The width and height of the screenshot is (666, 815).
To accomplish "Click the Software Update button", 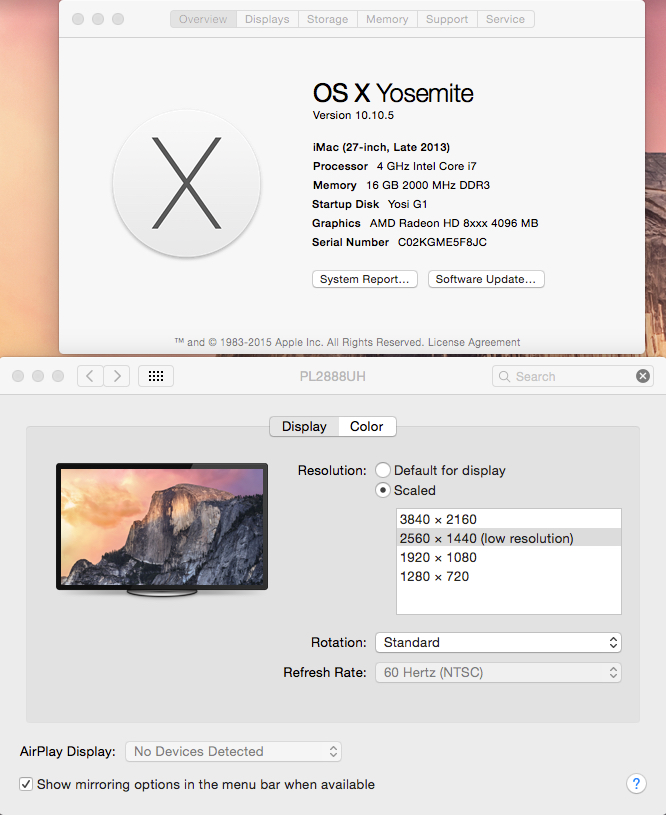I will point(486,279).
